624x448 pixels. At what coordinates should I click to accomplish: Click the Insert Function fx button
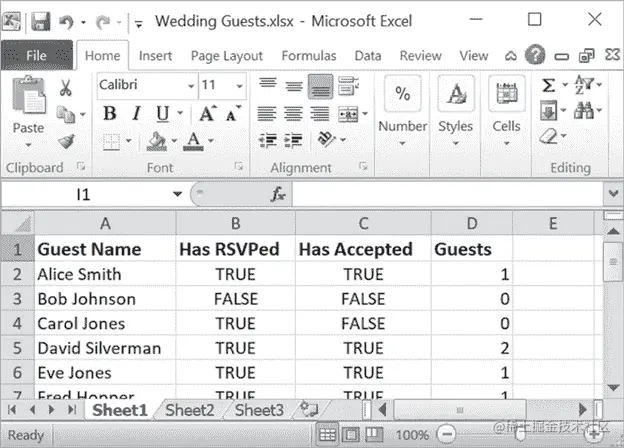tap(278, 194)
